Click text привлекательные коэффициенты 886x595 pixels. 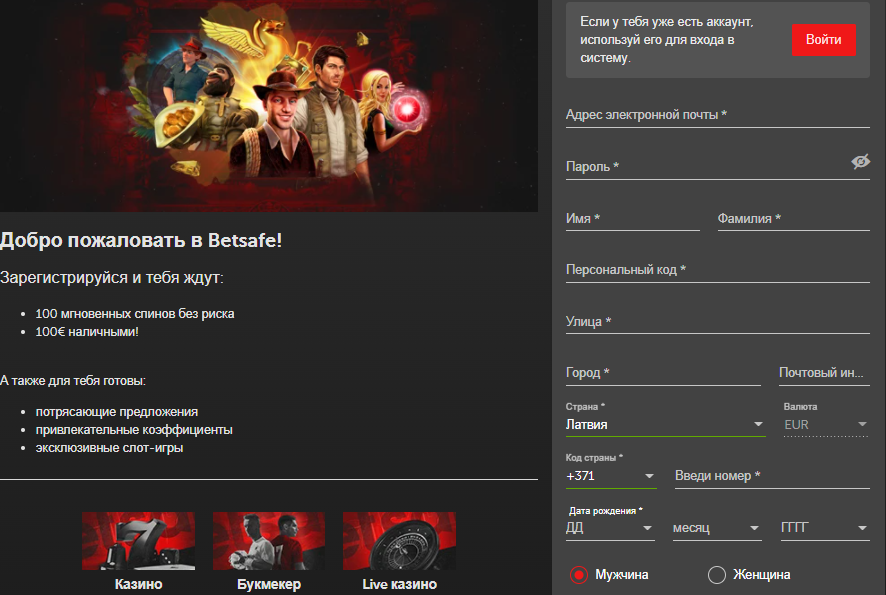click(x=134, y=430)
